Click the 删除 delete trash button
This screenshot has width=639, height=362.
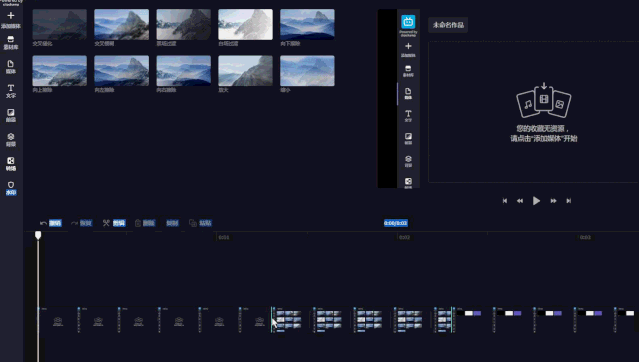tap(145, 223)
